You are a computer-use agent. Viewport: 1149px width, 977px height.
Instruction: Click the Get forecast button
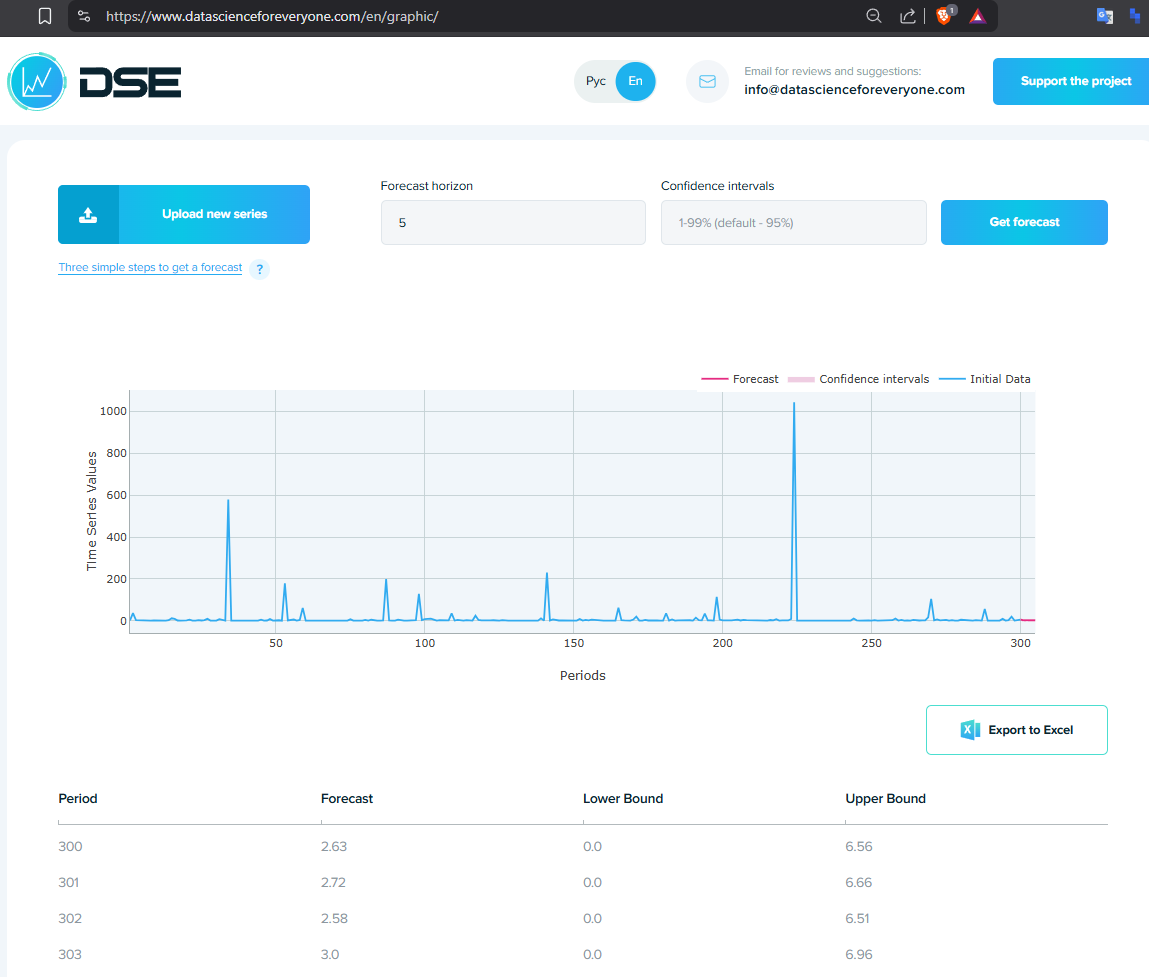[x=1024, y=222]
